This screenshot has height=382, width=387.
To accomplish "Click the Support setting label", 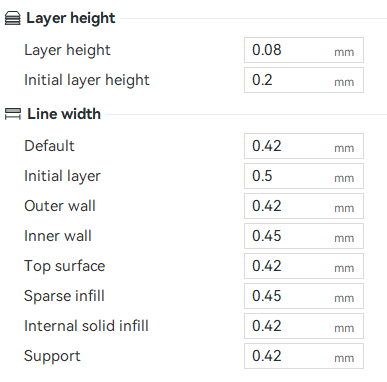I will (52, 356).
